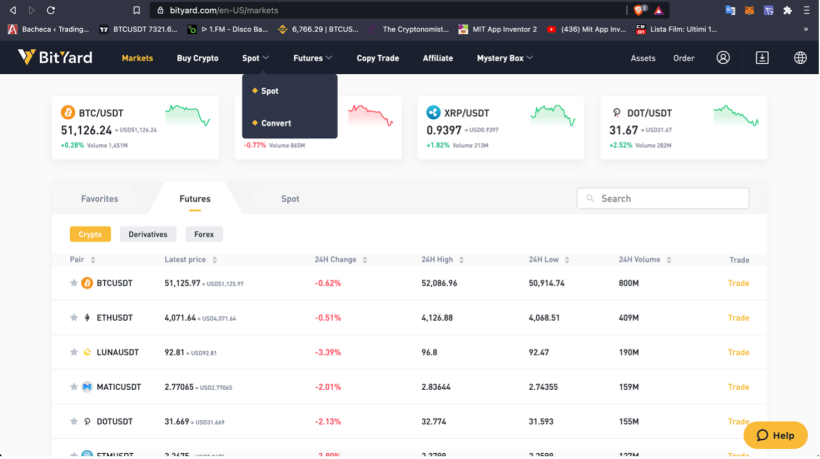820x459 pixels.
Task: Open the user account profile icon
Action: (x=723, y=58)
